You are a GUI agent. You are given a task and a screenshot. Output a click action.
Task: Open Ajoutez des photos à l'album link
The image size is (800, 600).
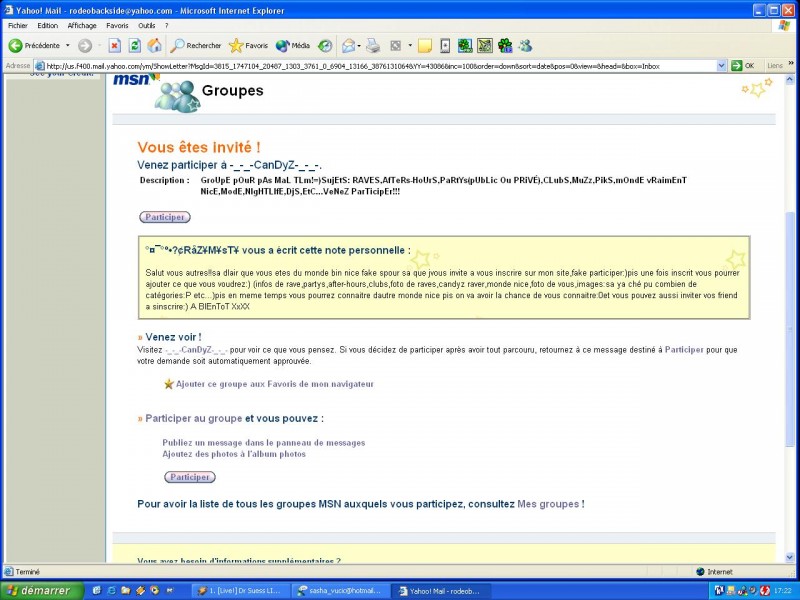[x=234, y=454]
